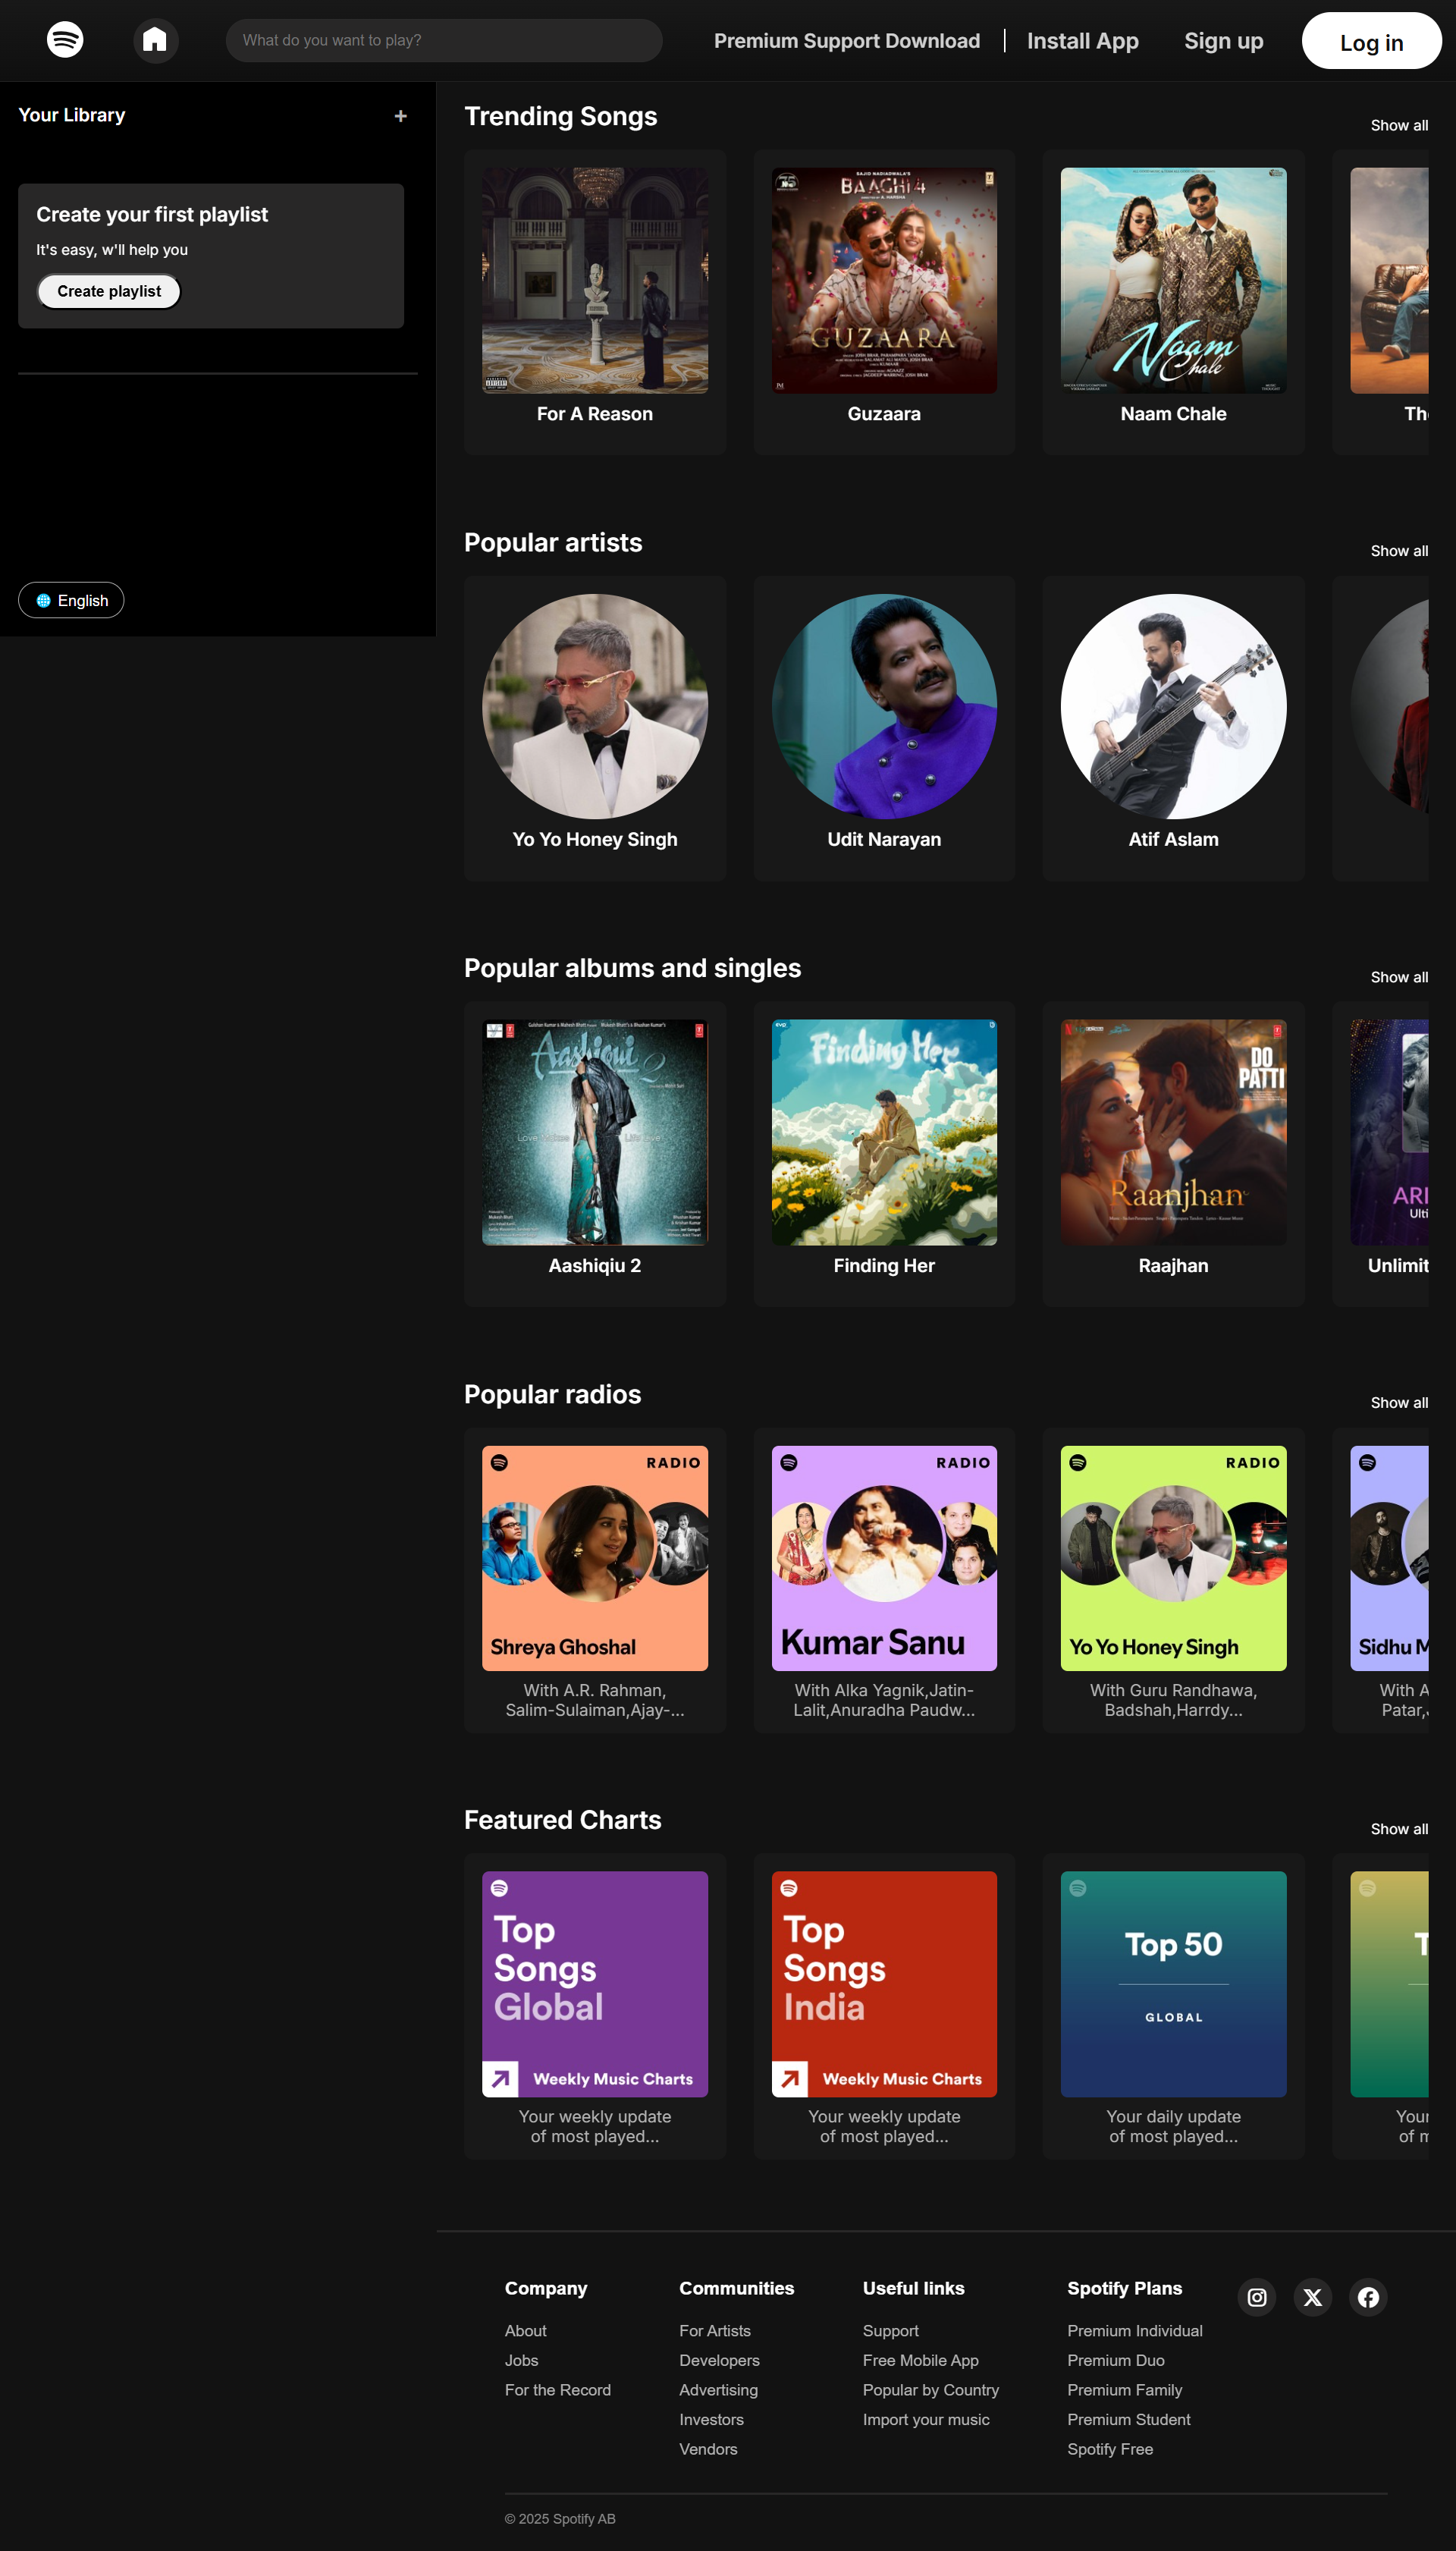The width and height of the screenshot is (1456, 2551).
Task: Show all Popular artists
Action: [x=1398, y=551]
